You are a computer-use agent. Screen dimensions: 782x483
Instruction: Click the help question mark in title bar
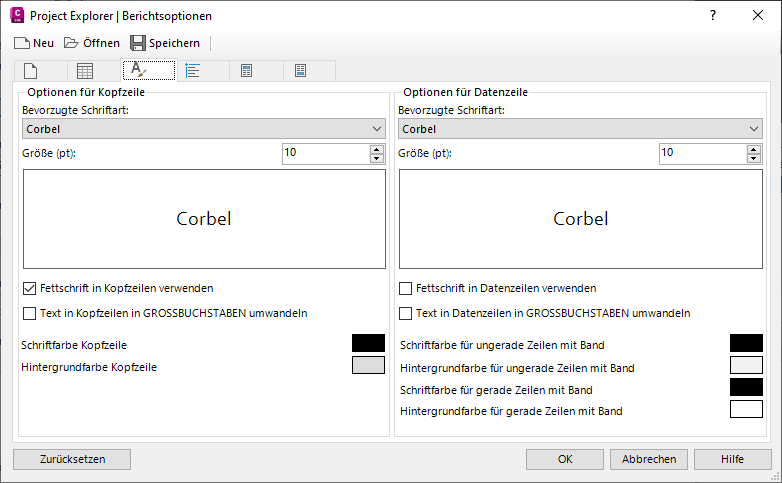[x=713, y=15]
